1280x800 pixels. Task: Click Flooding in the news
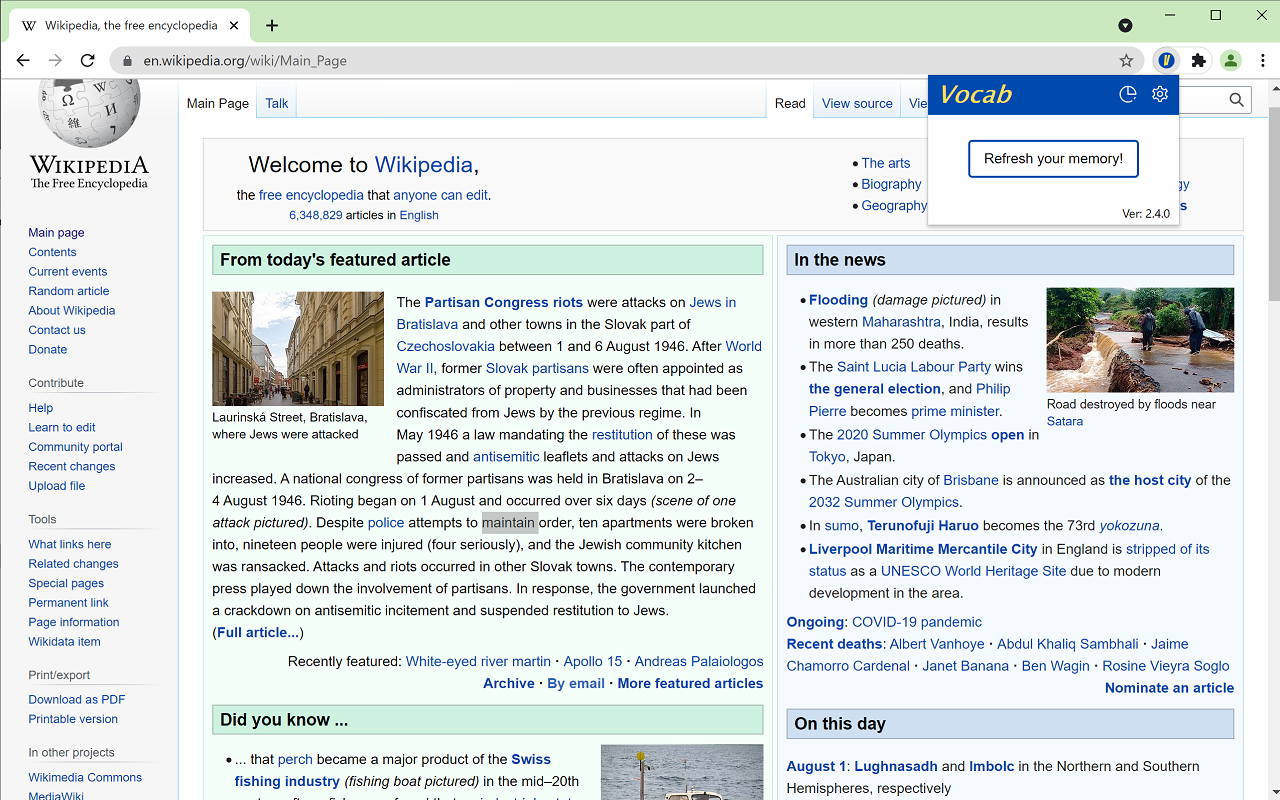coord(838,300)
